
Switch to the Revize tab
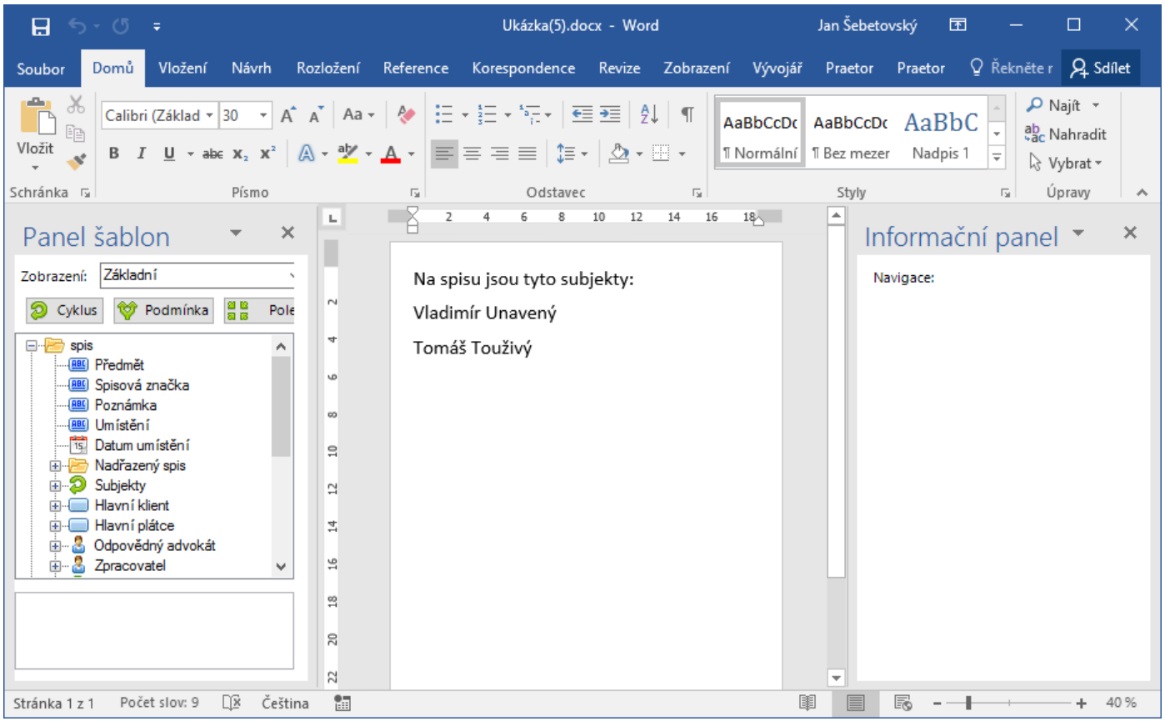[x=619, y=68]
